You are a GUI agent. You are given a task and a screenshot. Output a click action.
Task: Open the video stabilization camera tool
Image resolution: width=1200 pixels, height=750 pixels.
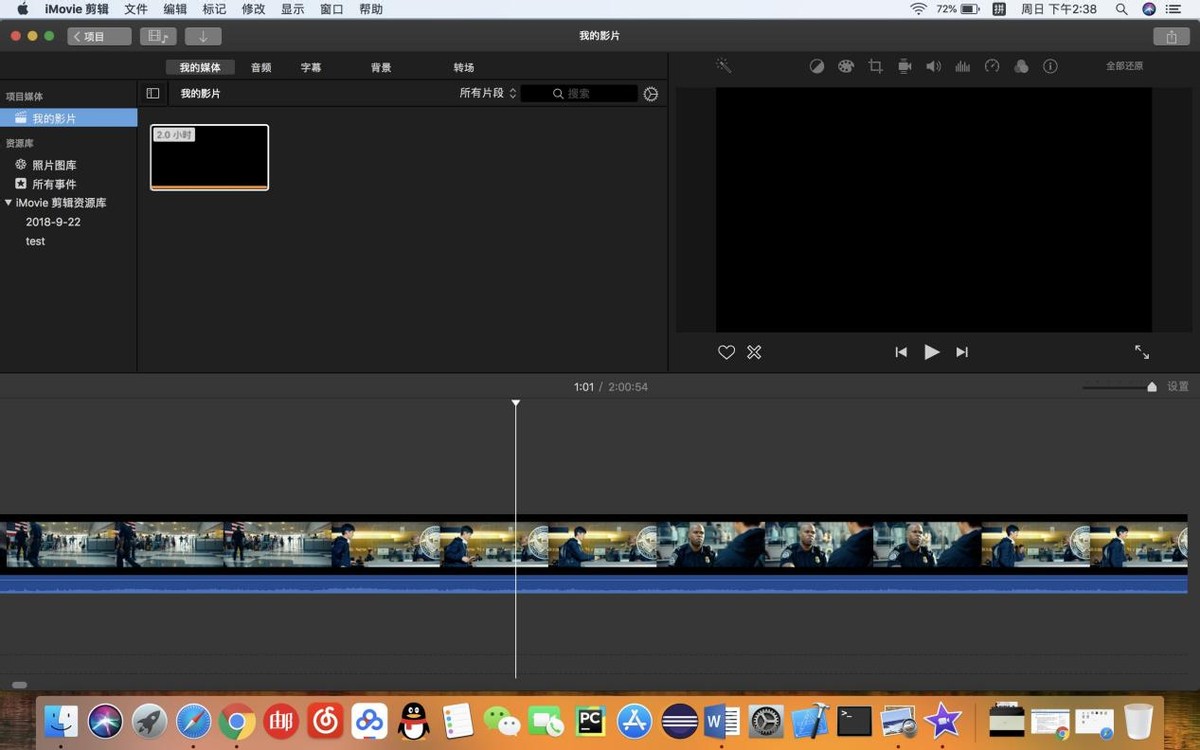pyautogui.click(x=904, y=67)
